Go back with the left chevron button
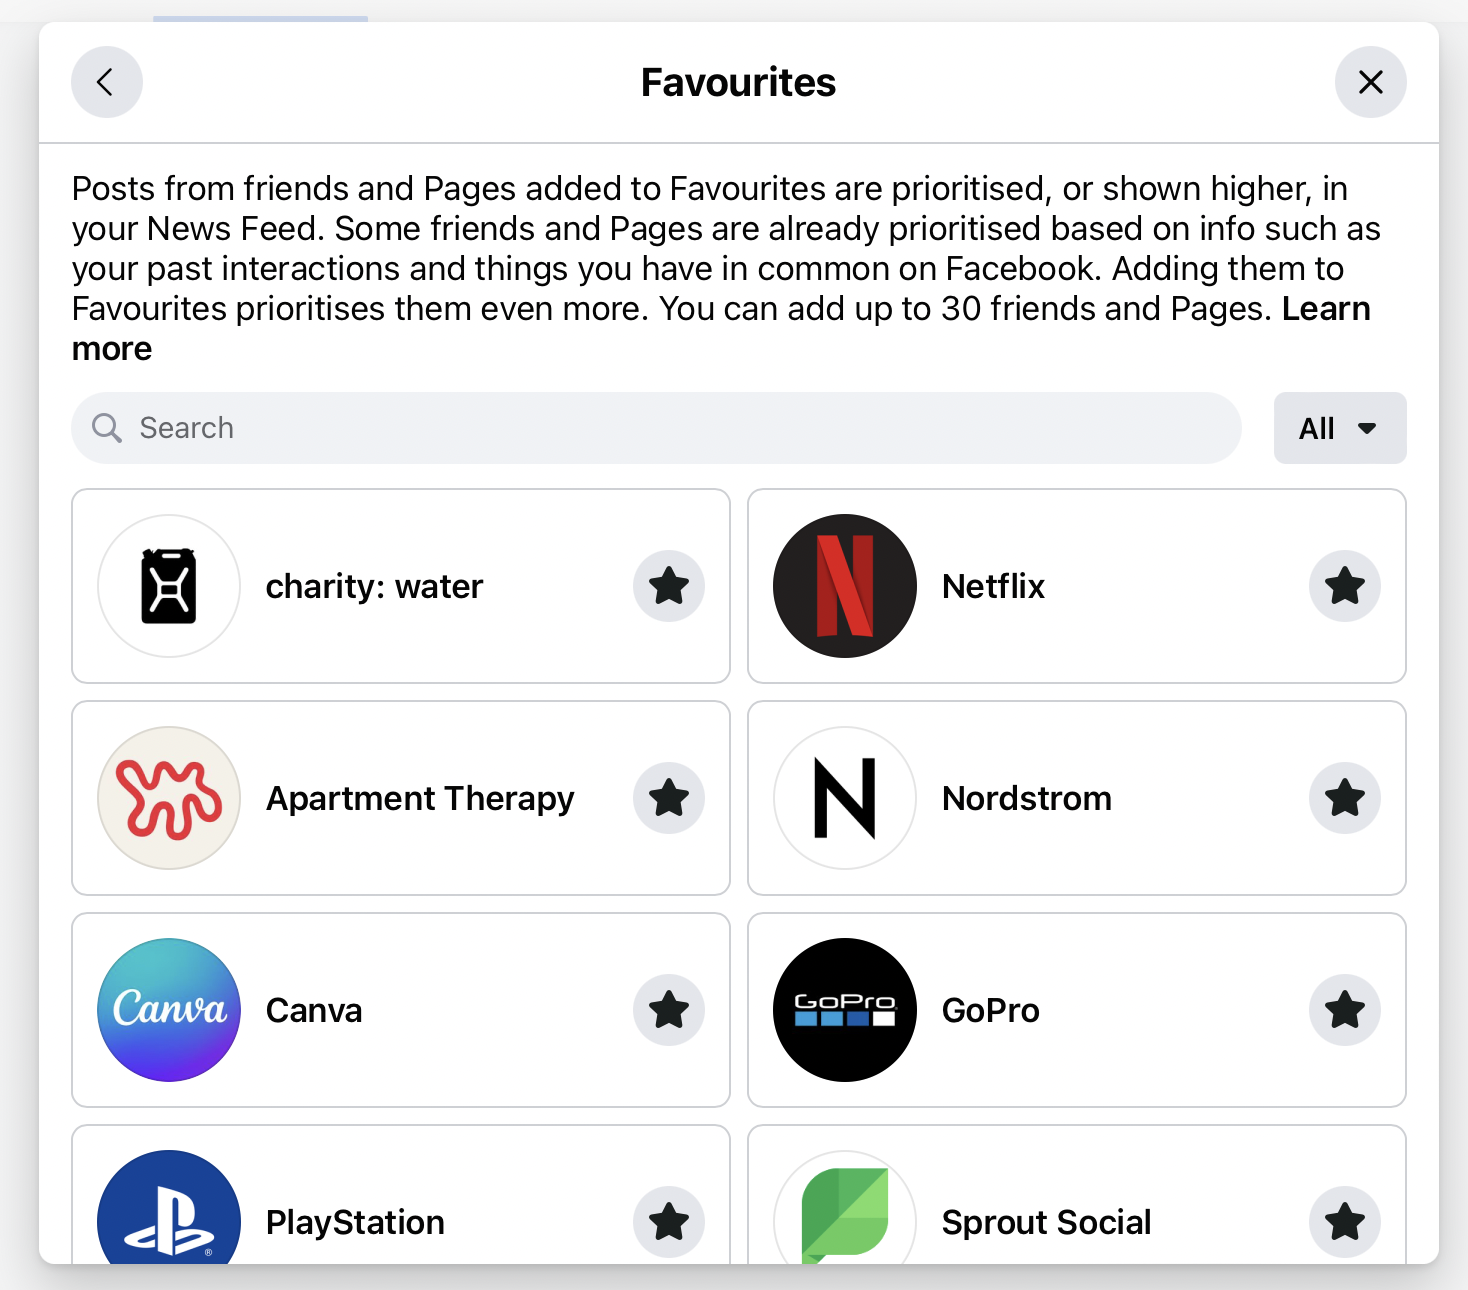Viewport: 1468px width, 1290px height. (107, 82)
